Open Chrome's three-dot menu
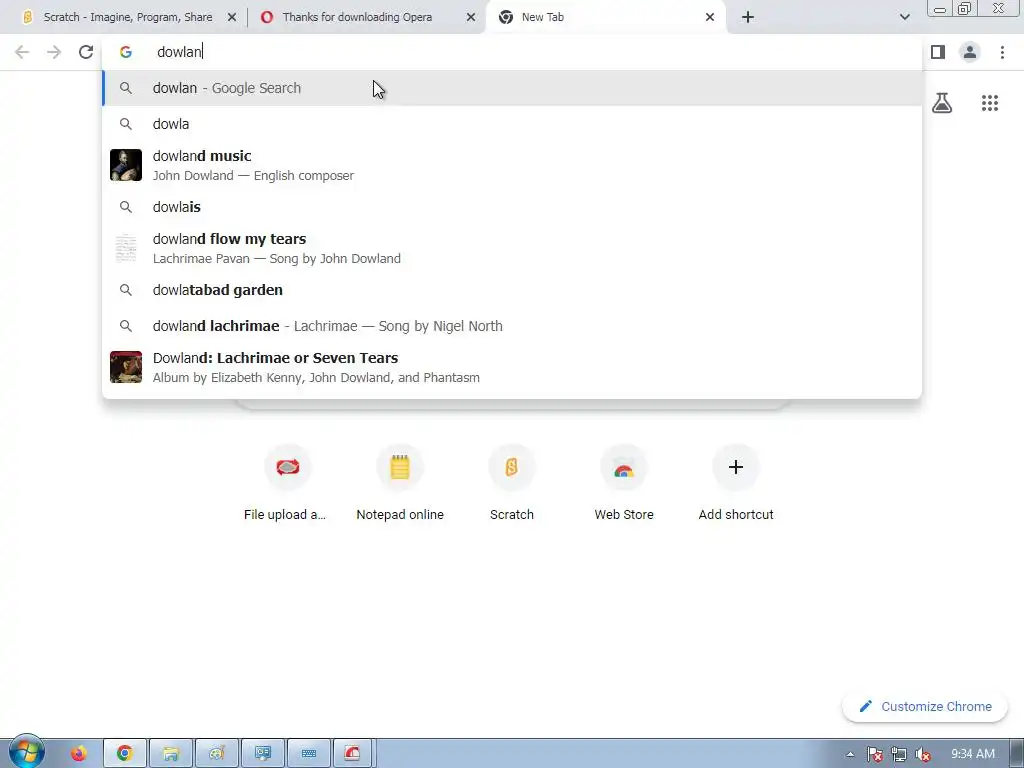The width and height of the screenshot is (1024, 768). pyautogui.click(x=1002, y=52)
